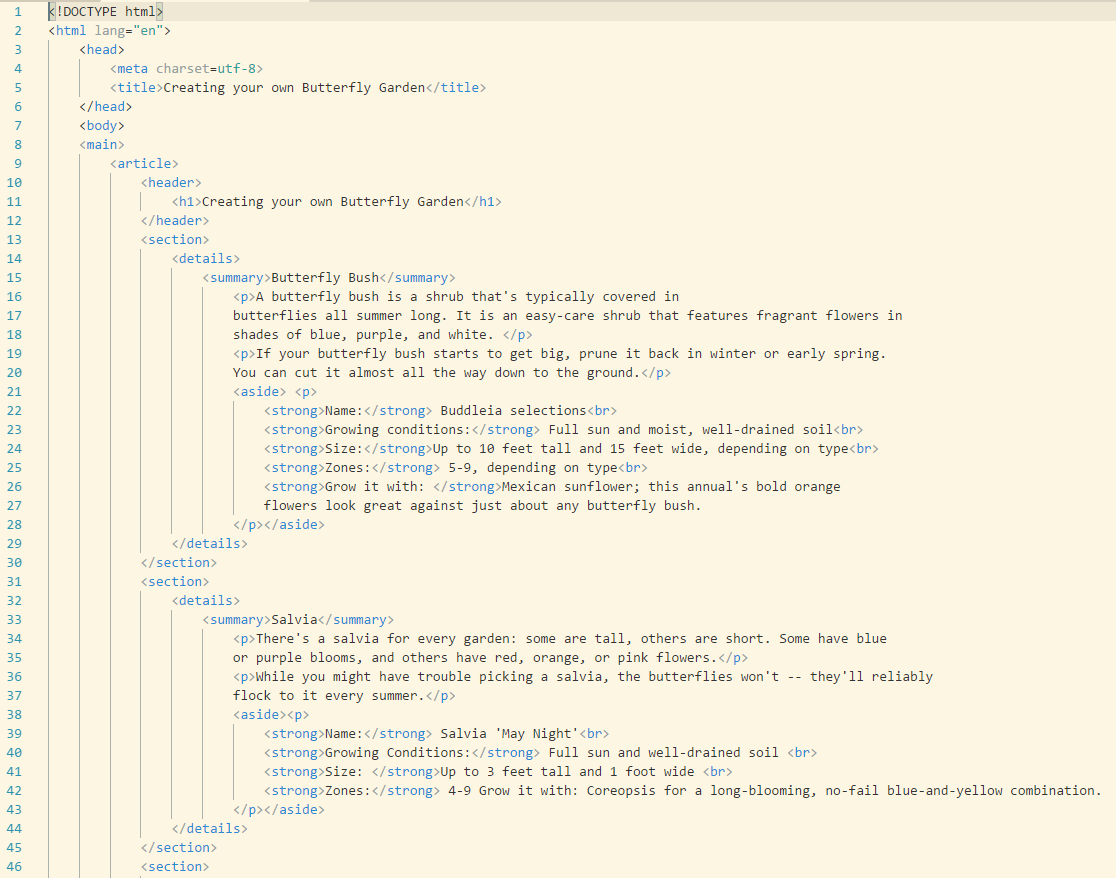Click the closing /header tag on line 12

point(175,221)
